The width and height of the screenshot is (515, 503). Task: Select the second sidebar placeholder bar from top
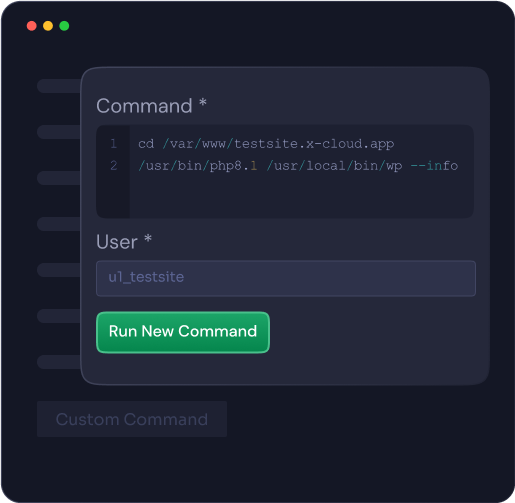[x=59, y=132]
